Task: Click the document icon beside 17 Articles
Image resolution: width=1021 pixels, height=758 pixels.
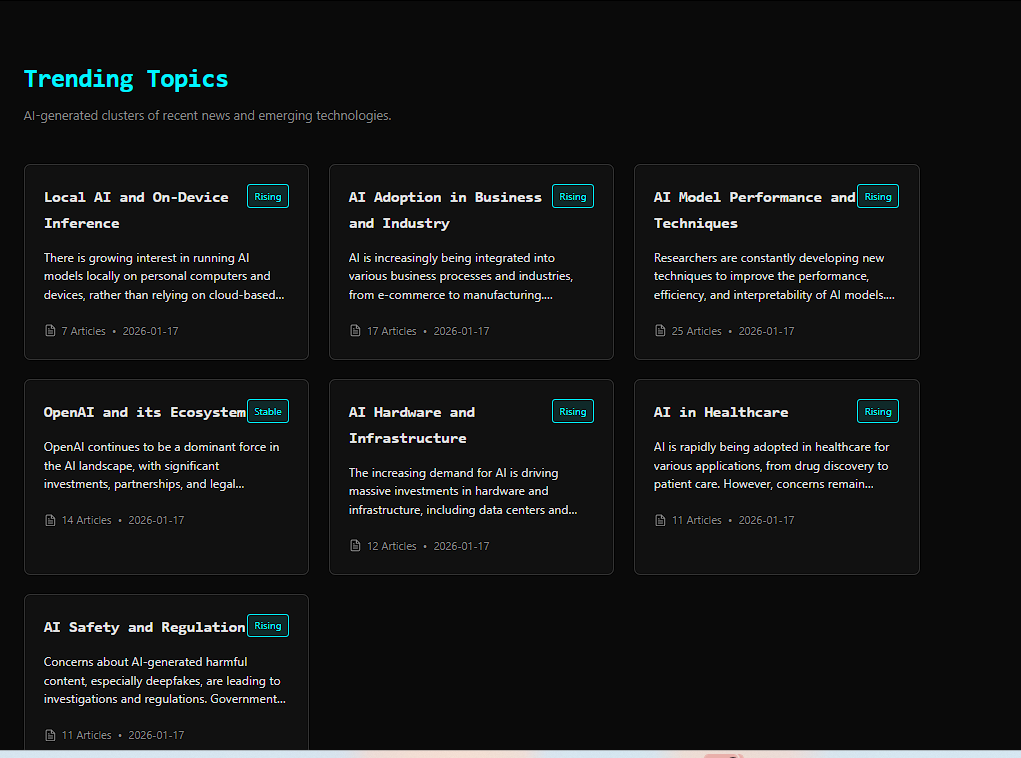Action: (x=355, y=331)
